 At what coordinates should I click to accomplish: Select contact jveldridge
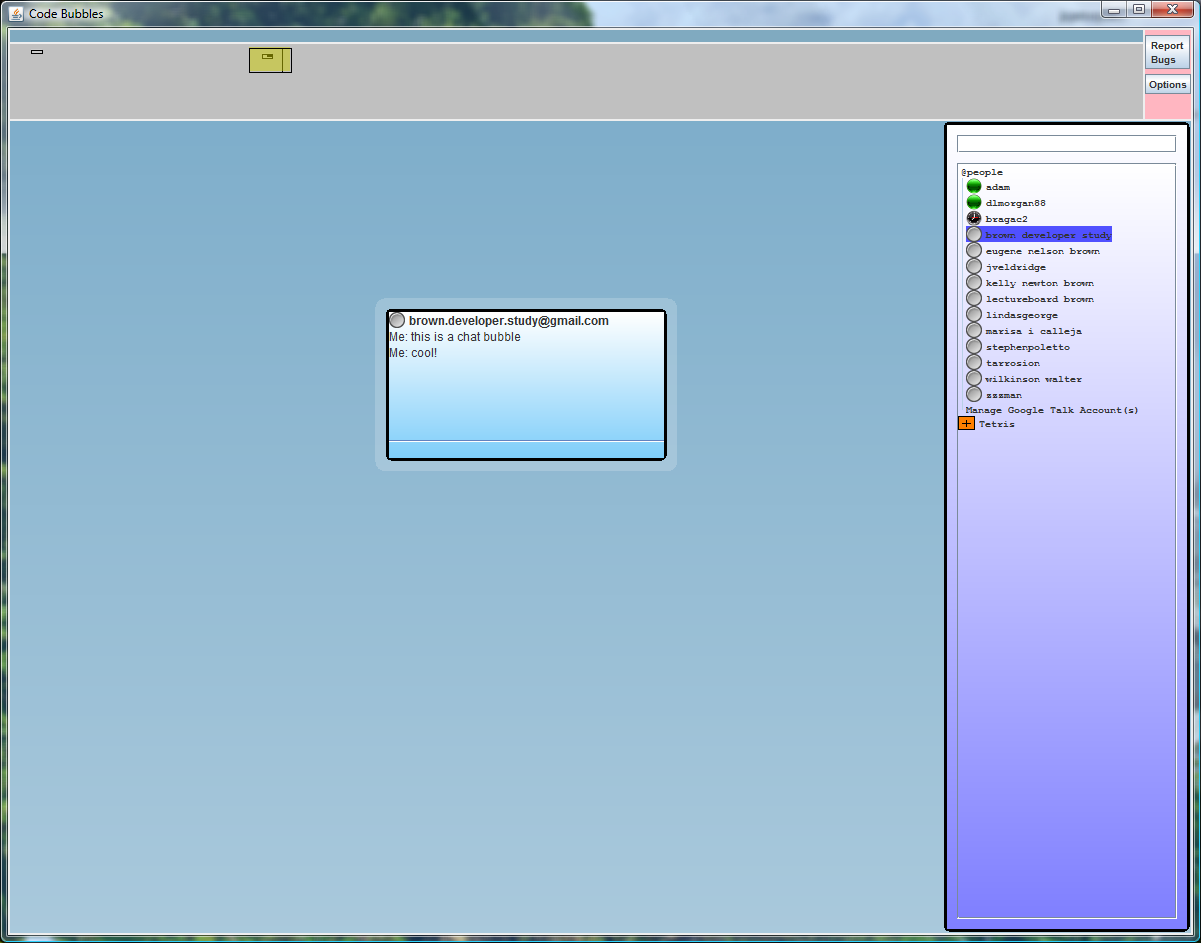point(1016,267)
